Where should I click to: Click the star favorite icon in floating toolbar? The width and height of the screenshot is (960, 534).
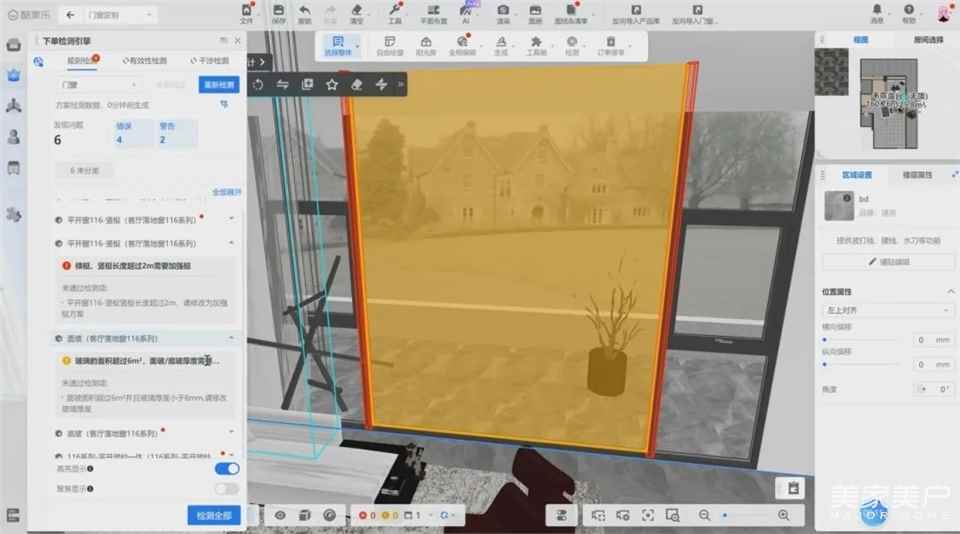(332, 85)
